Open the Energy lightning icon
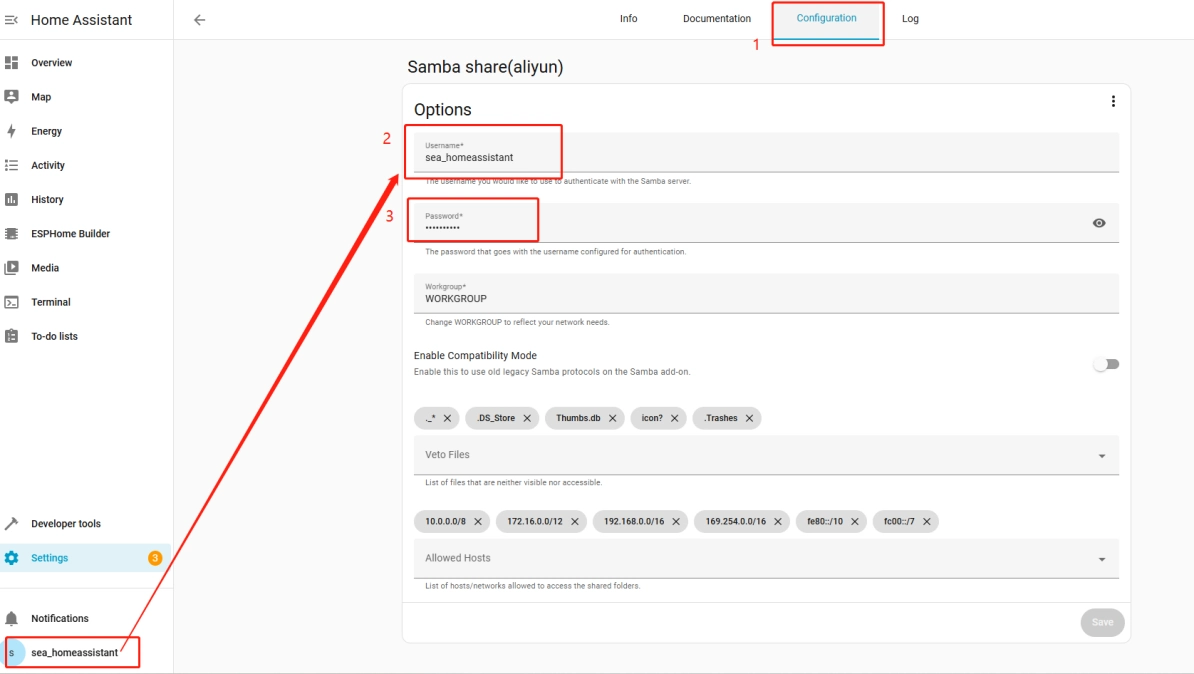Screen dimensions: 1194x674 click(x=12, y=131)
